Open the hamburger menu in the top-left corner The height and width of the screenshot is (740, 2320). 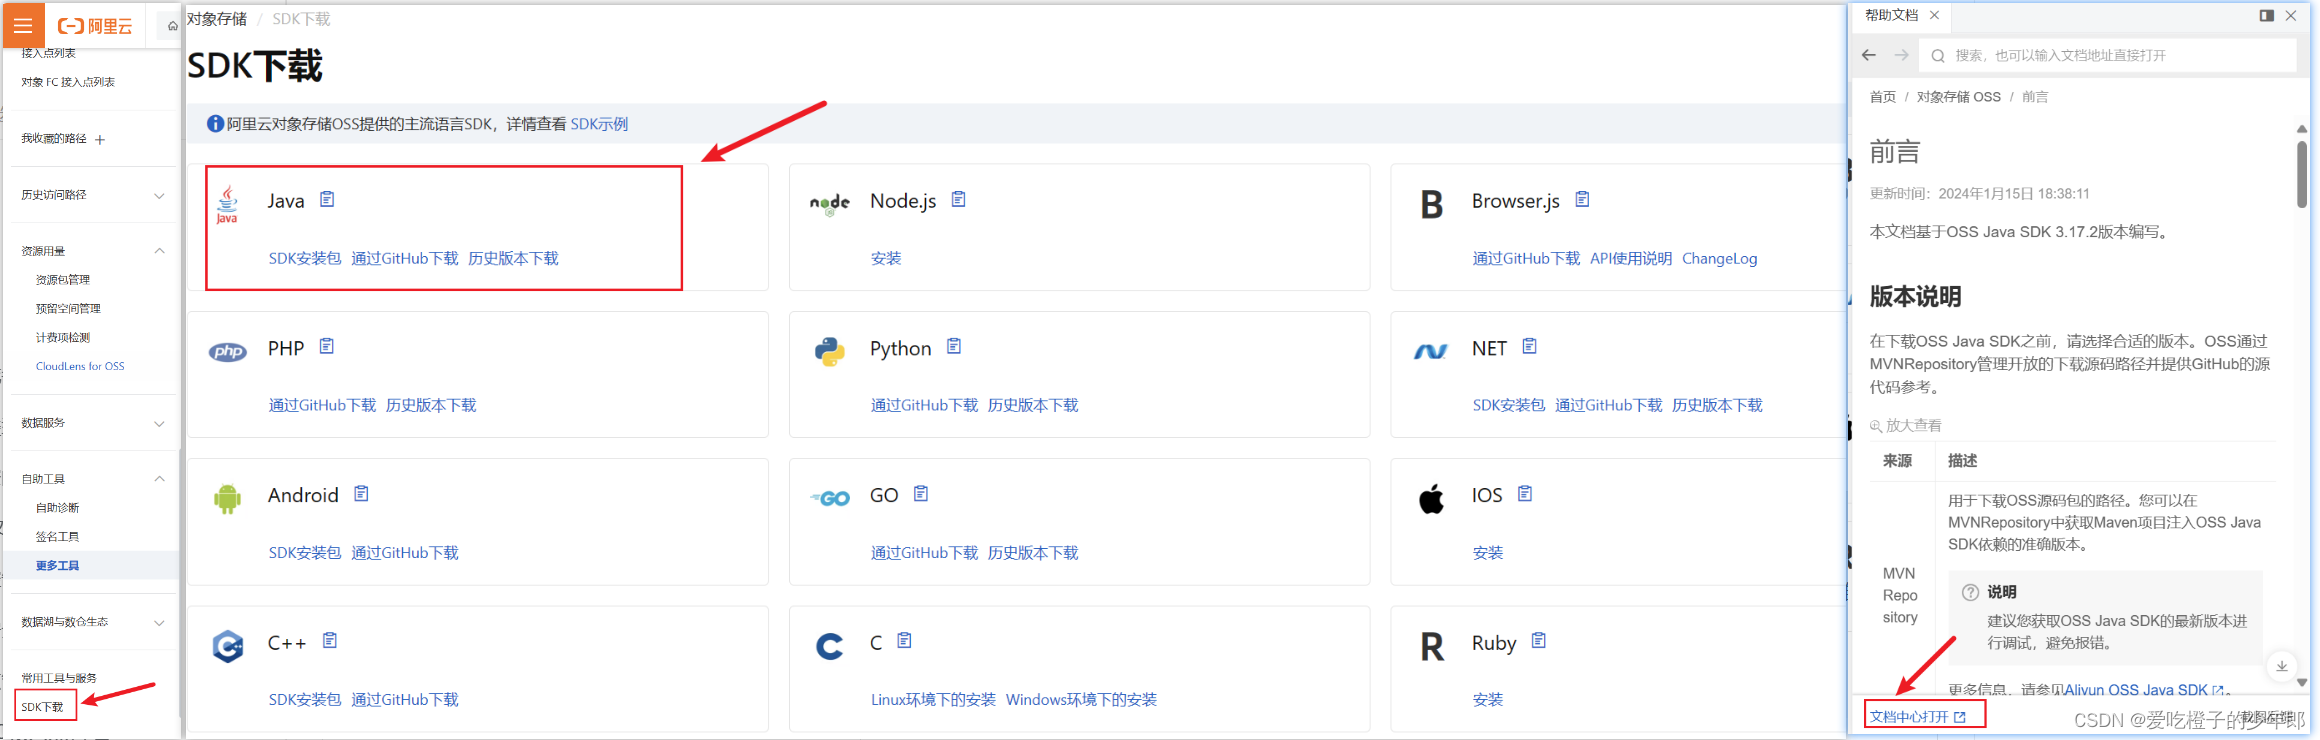[22, 26]
